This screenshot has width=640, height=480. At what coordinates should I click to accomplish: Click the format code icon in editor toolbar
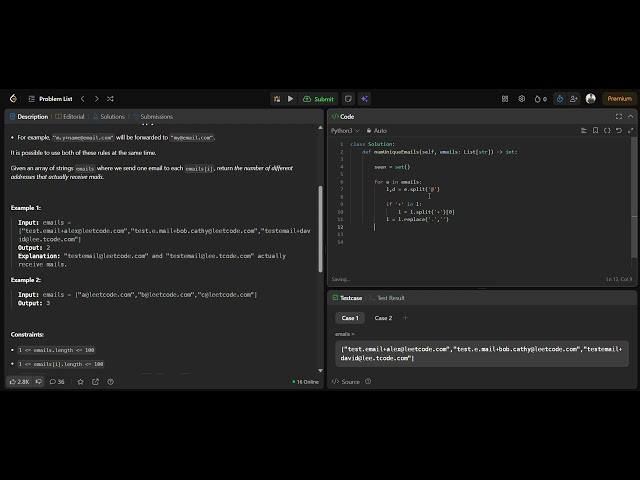[584, 131]
